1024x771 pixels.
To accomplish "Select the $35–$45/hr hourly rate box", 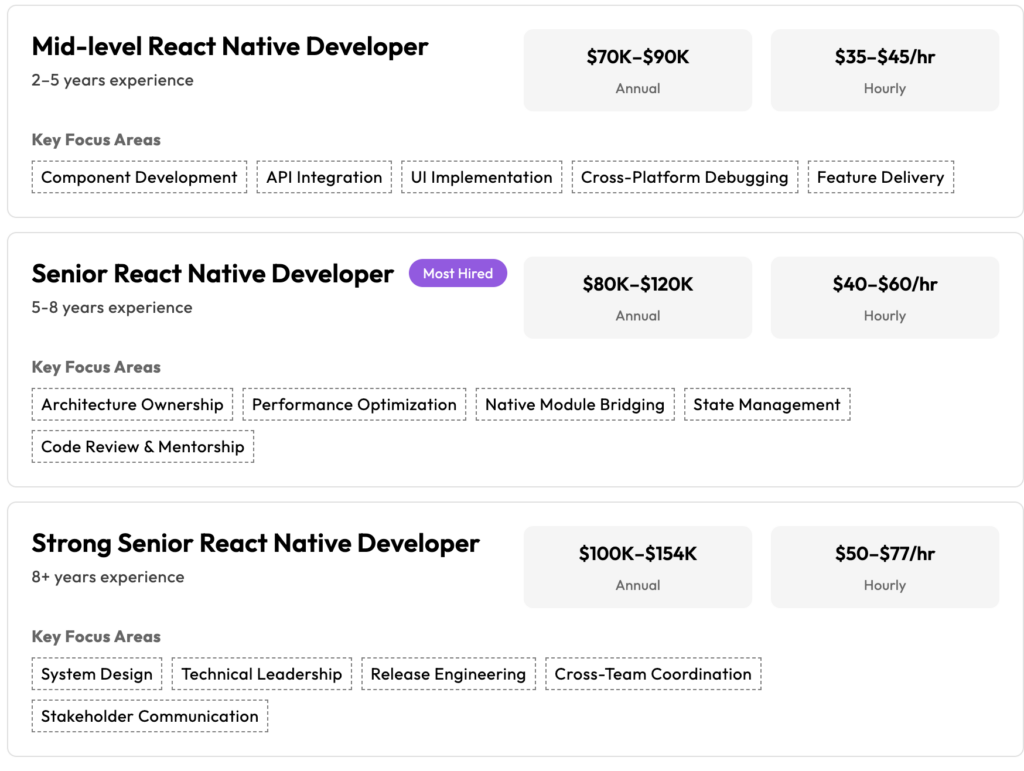I will [x=884, y=70].
